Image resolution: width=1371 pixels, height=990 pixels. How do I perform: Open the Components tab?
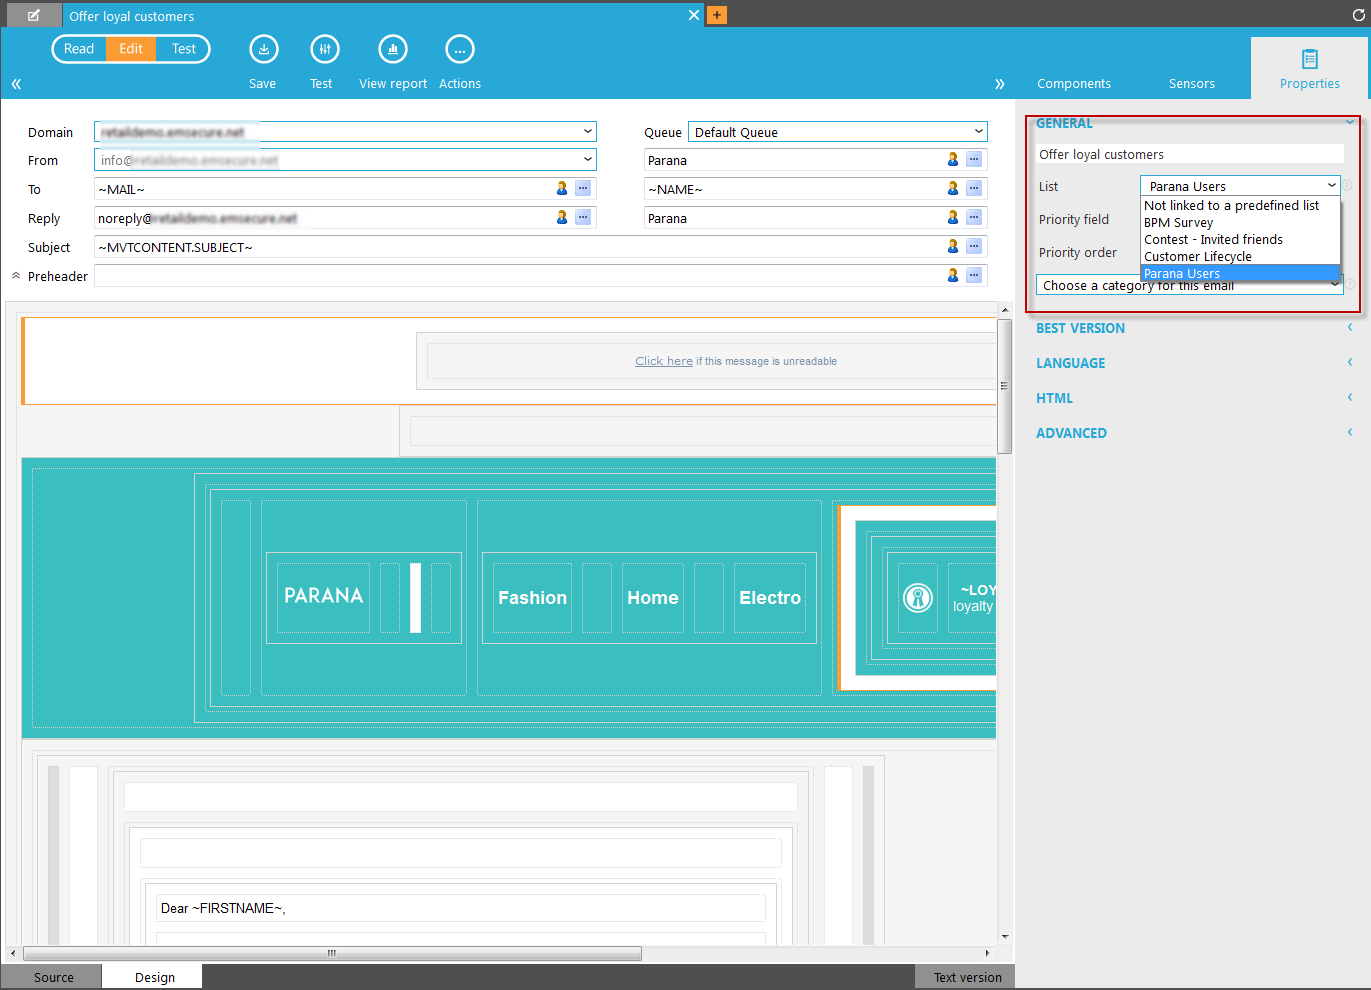point(1073,84)
